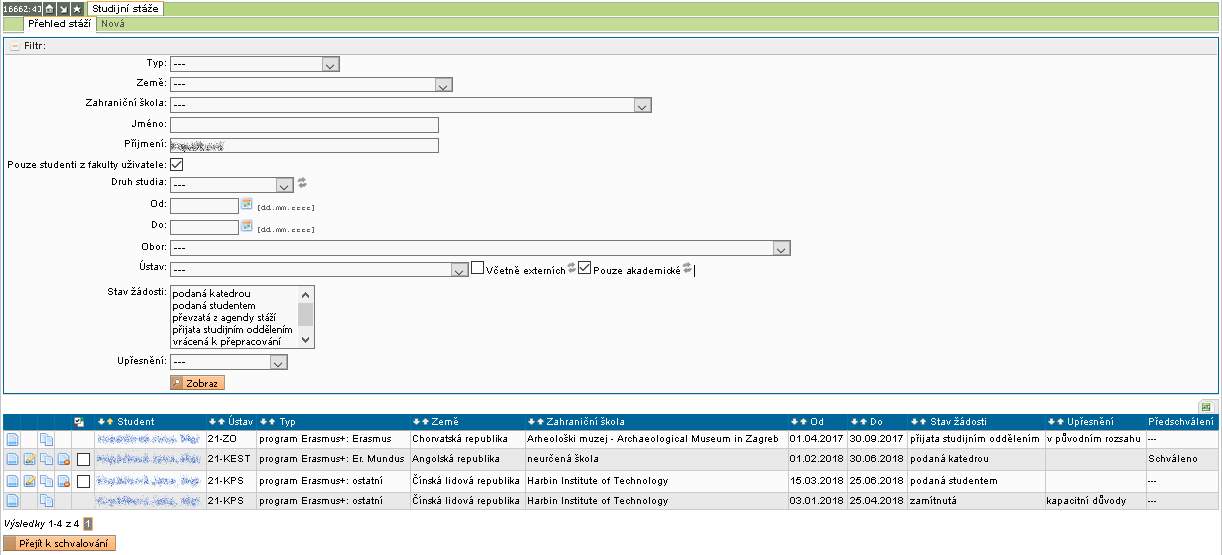Open the Země dropdown

(312, 85)
